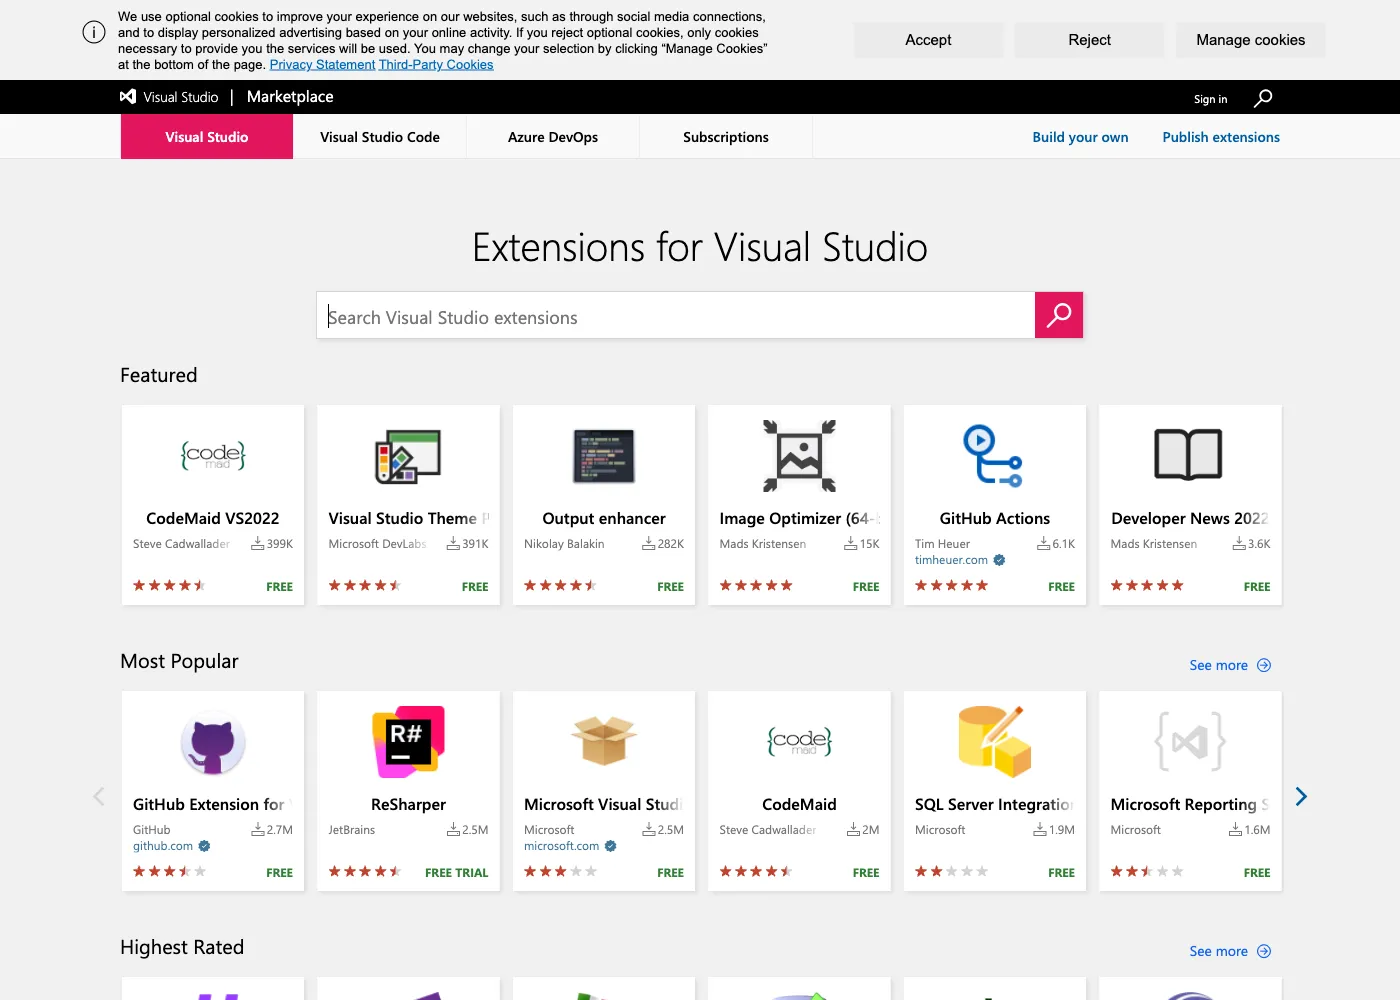The width and height of the screenshot is (1400, 1000).
Task: Open Manage cookies settings
Action: coord(1250,40)
